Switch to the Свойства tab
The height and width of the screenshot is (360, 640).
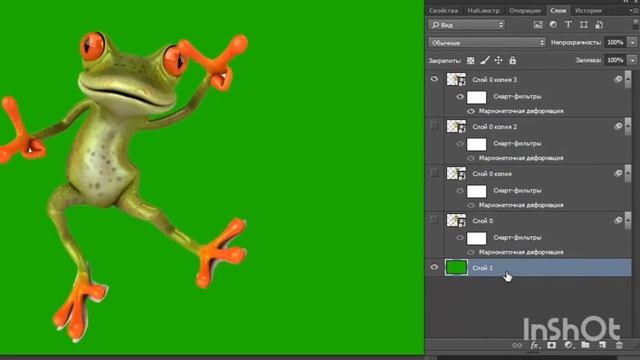coord(443,10)
